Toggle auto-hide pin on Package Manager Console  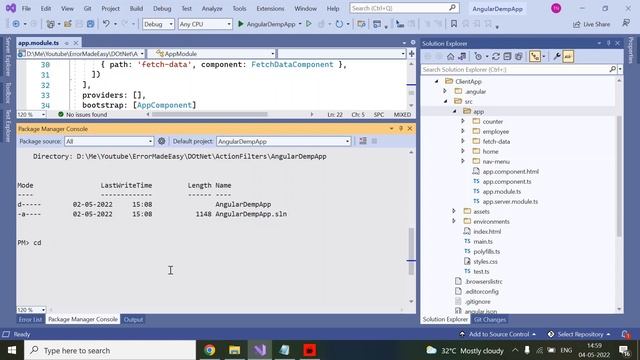tap(401, 129)
